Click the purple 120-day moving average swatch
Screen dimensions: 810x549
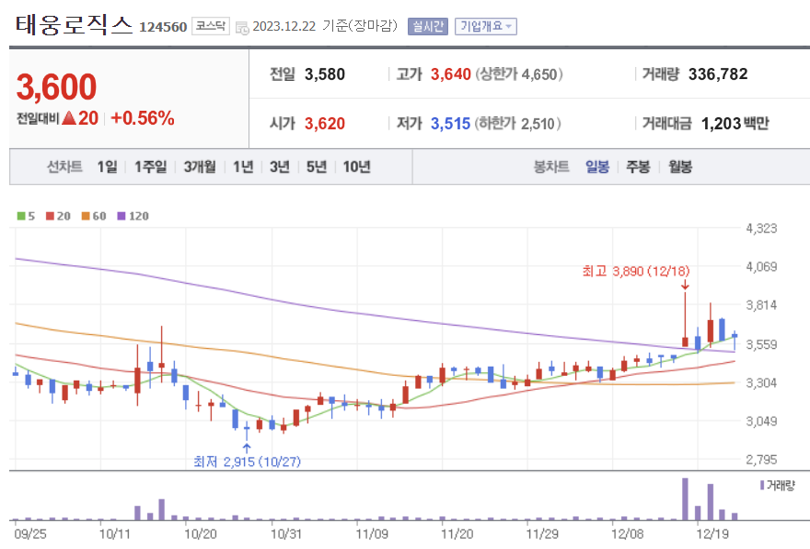click(x=121, y=216)
